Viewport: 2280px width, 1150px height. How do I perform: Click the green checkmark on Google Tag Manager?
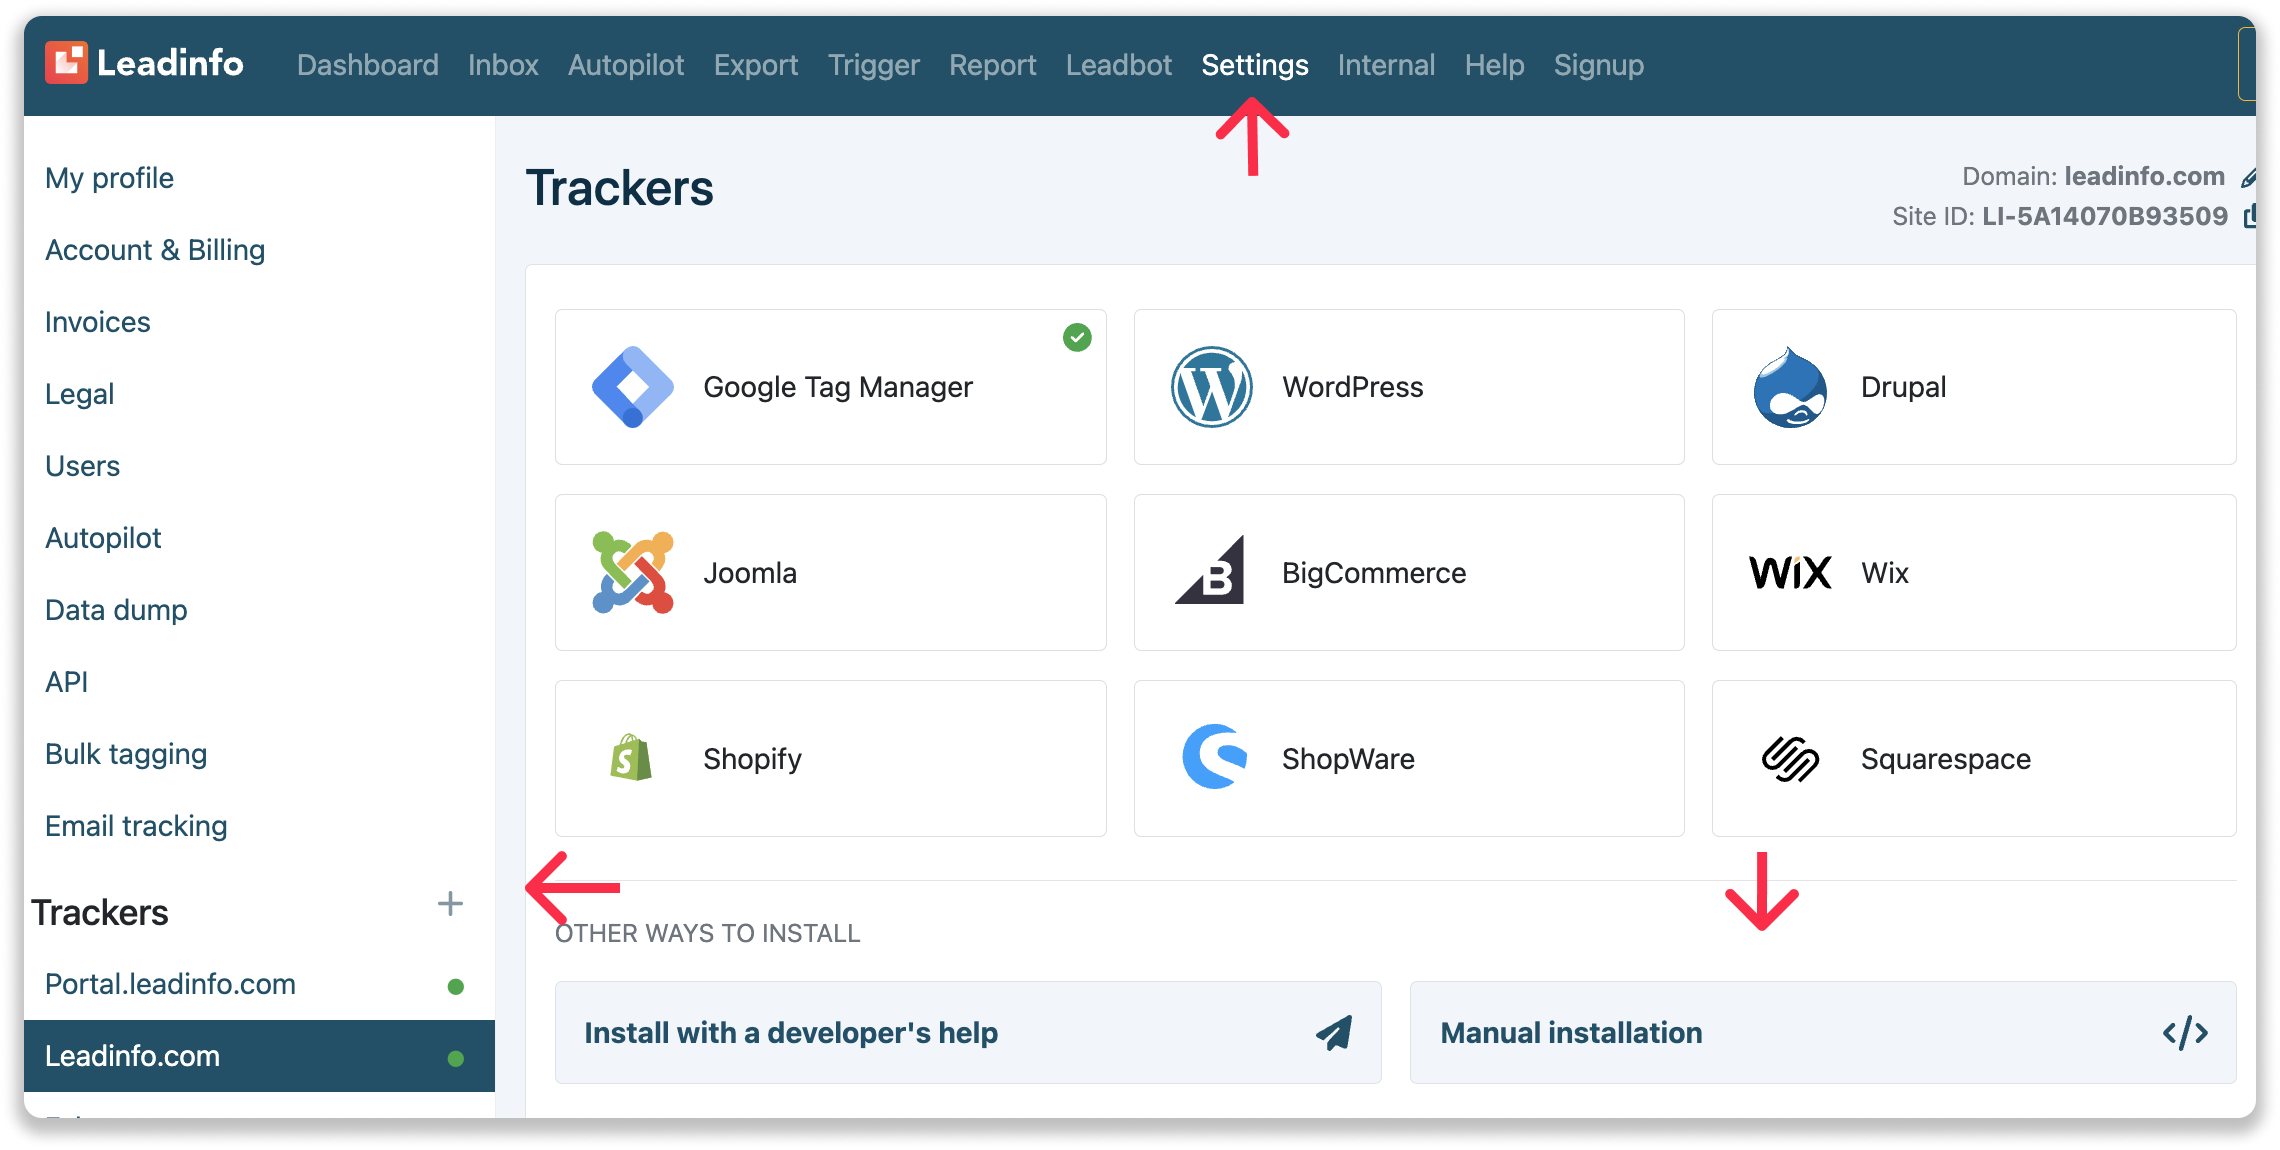coord(1077,338)
